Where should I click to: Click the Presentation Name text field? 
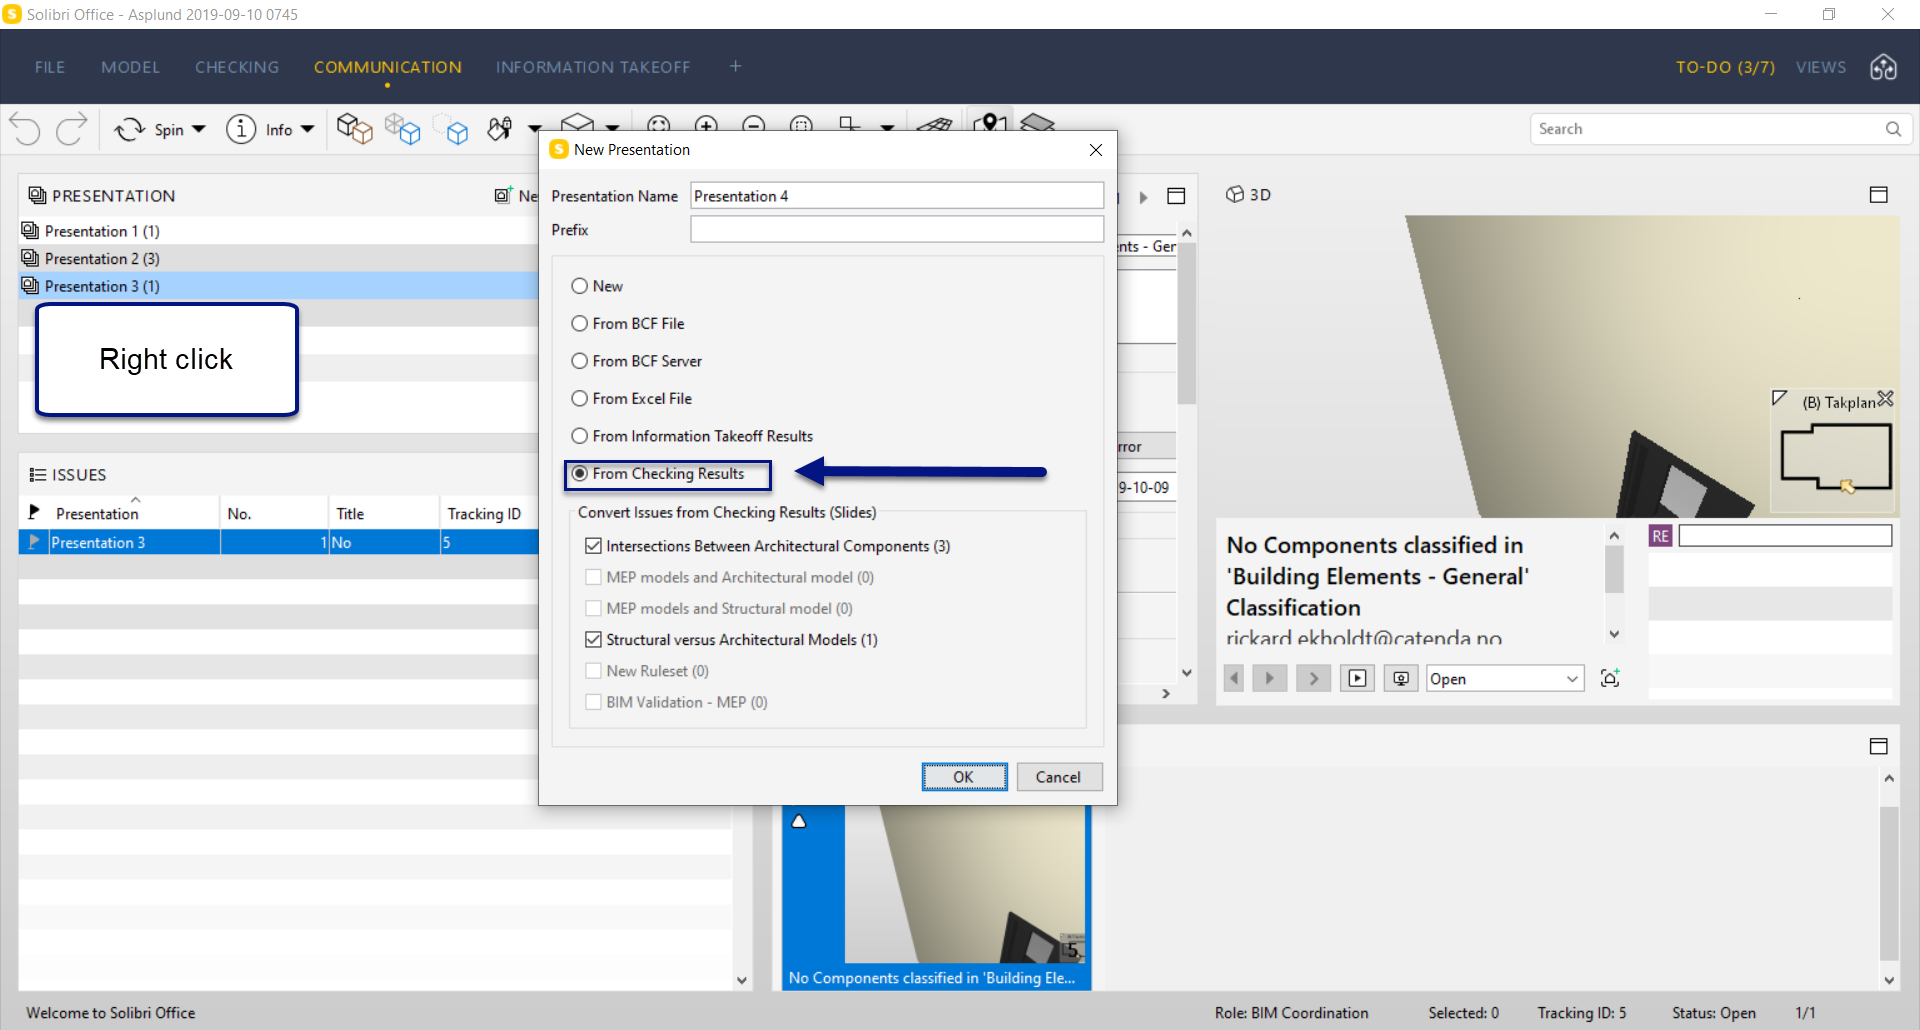tap(897, 196)
